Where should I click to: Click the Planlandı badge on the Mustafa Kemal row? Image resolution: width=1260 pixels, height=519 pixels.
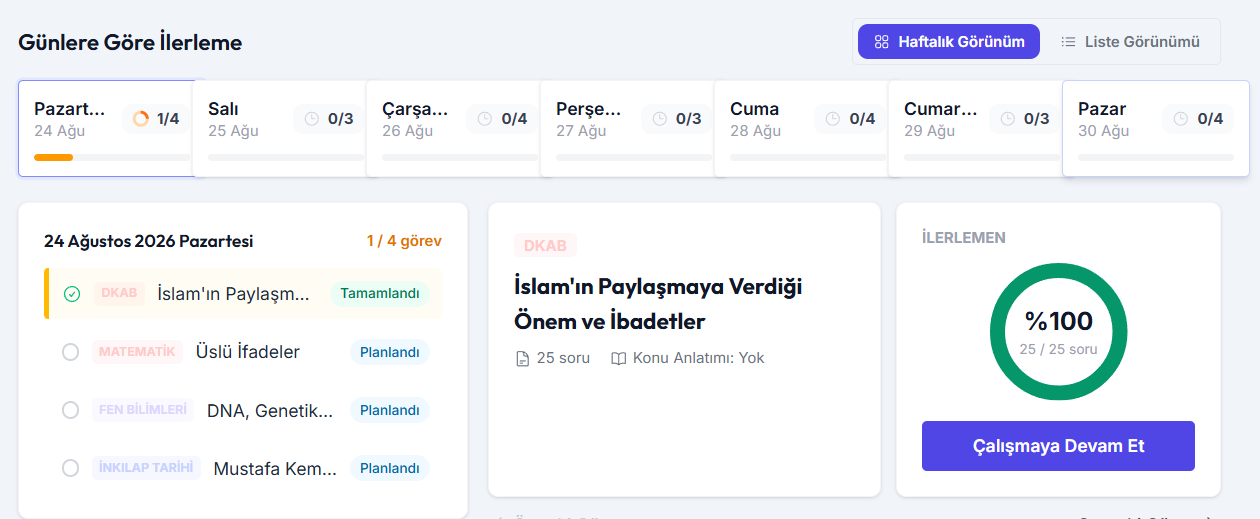click(x=390, y=468)
